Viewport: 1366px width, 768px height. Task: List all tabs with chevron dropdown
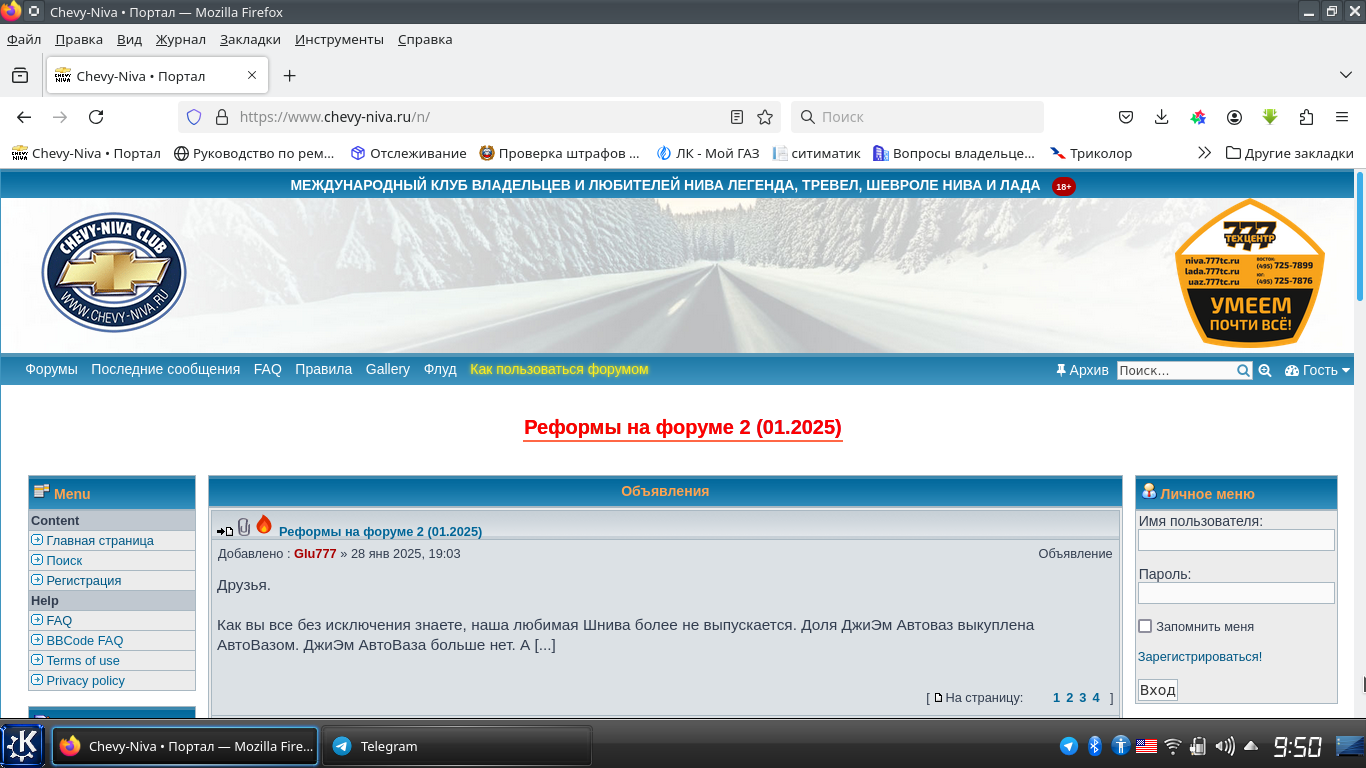(1346, 75)
